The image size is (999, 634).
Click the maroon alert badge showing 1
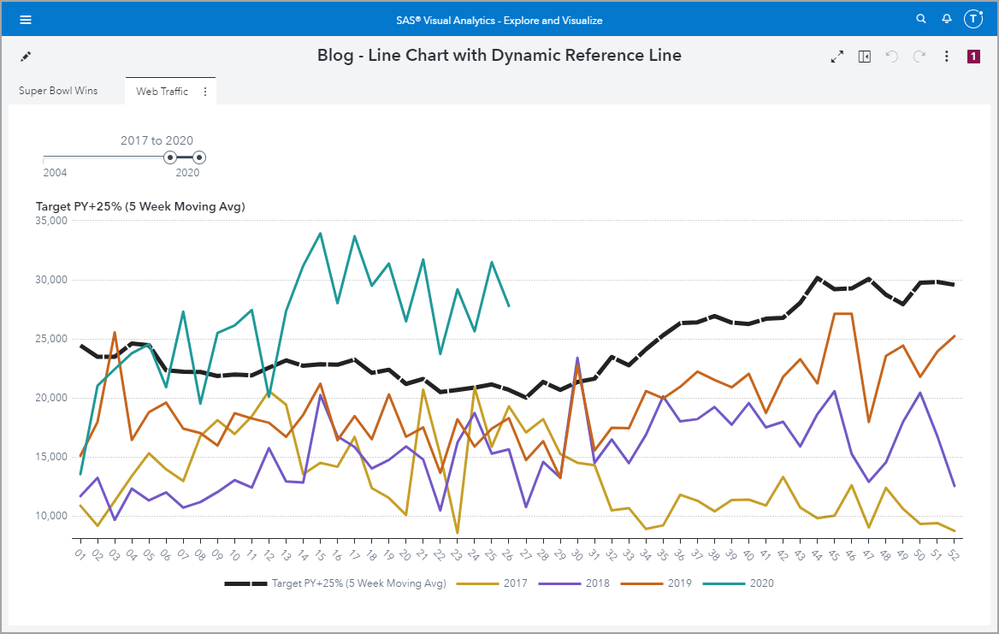pos(973,57)
